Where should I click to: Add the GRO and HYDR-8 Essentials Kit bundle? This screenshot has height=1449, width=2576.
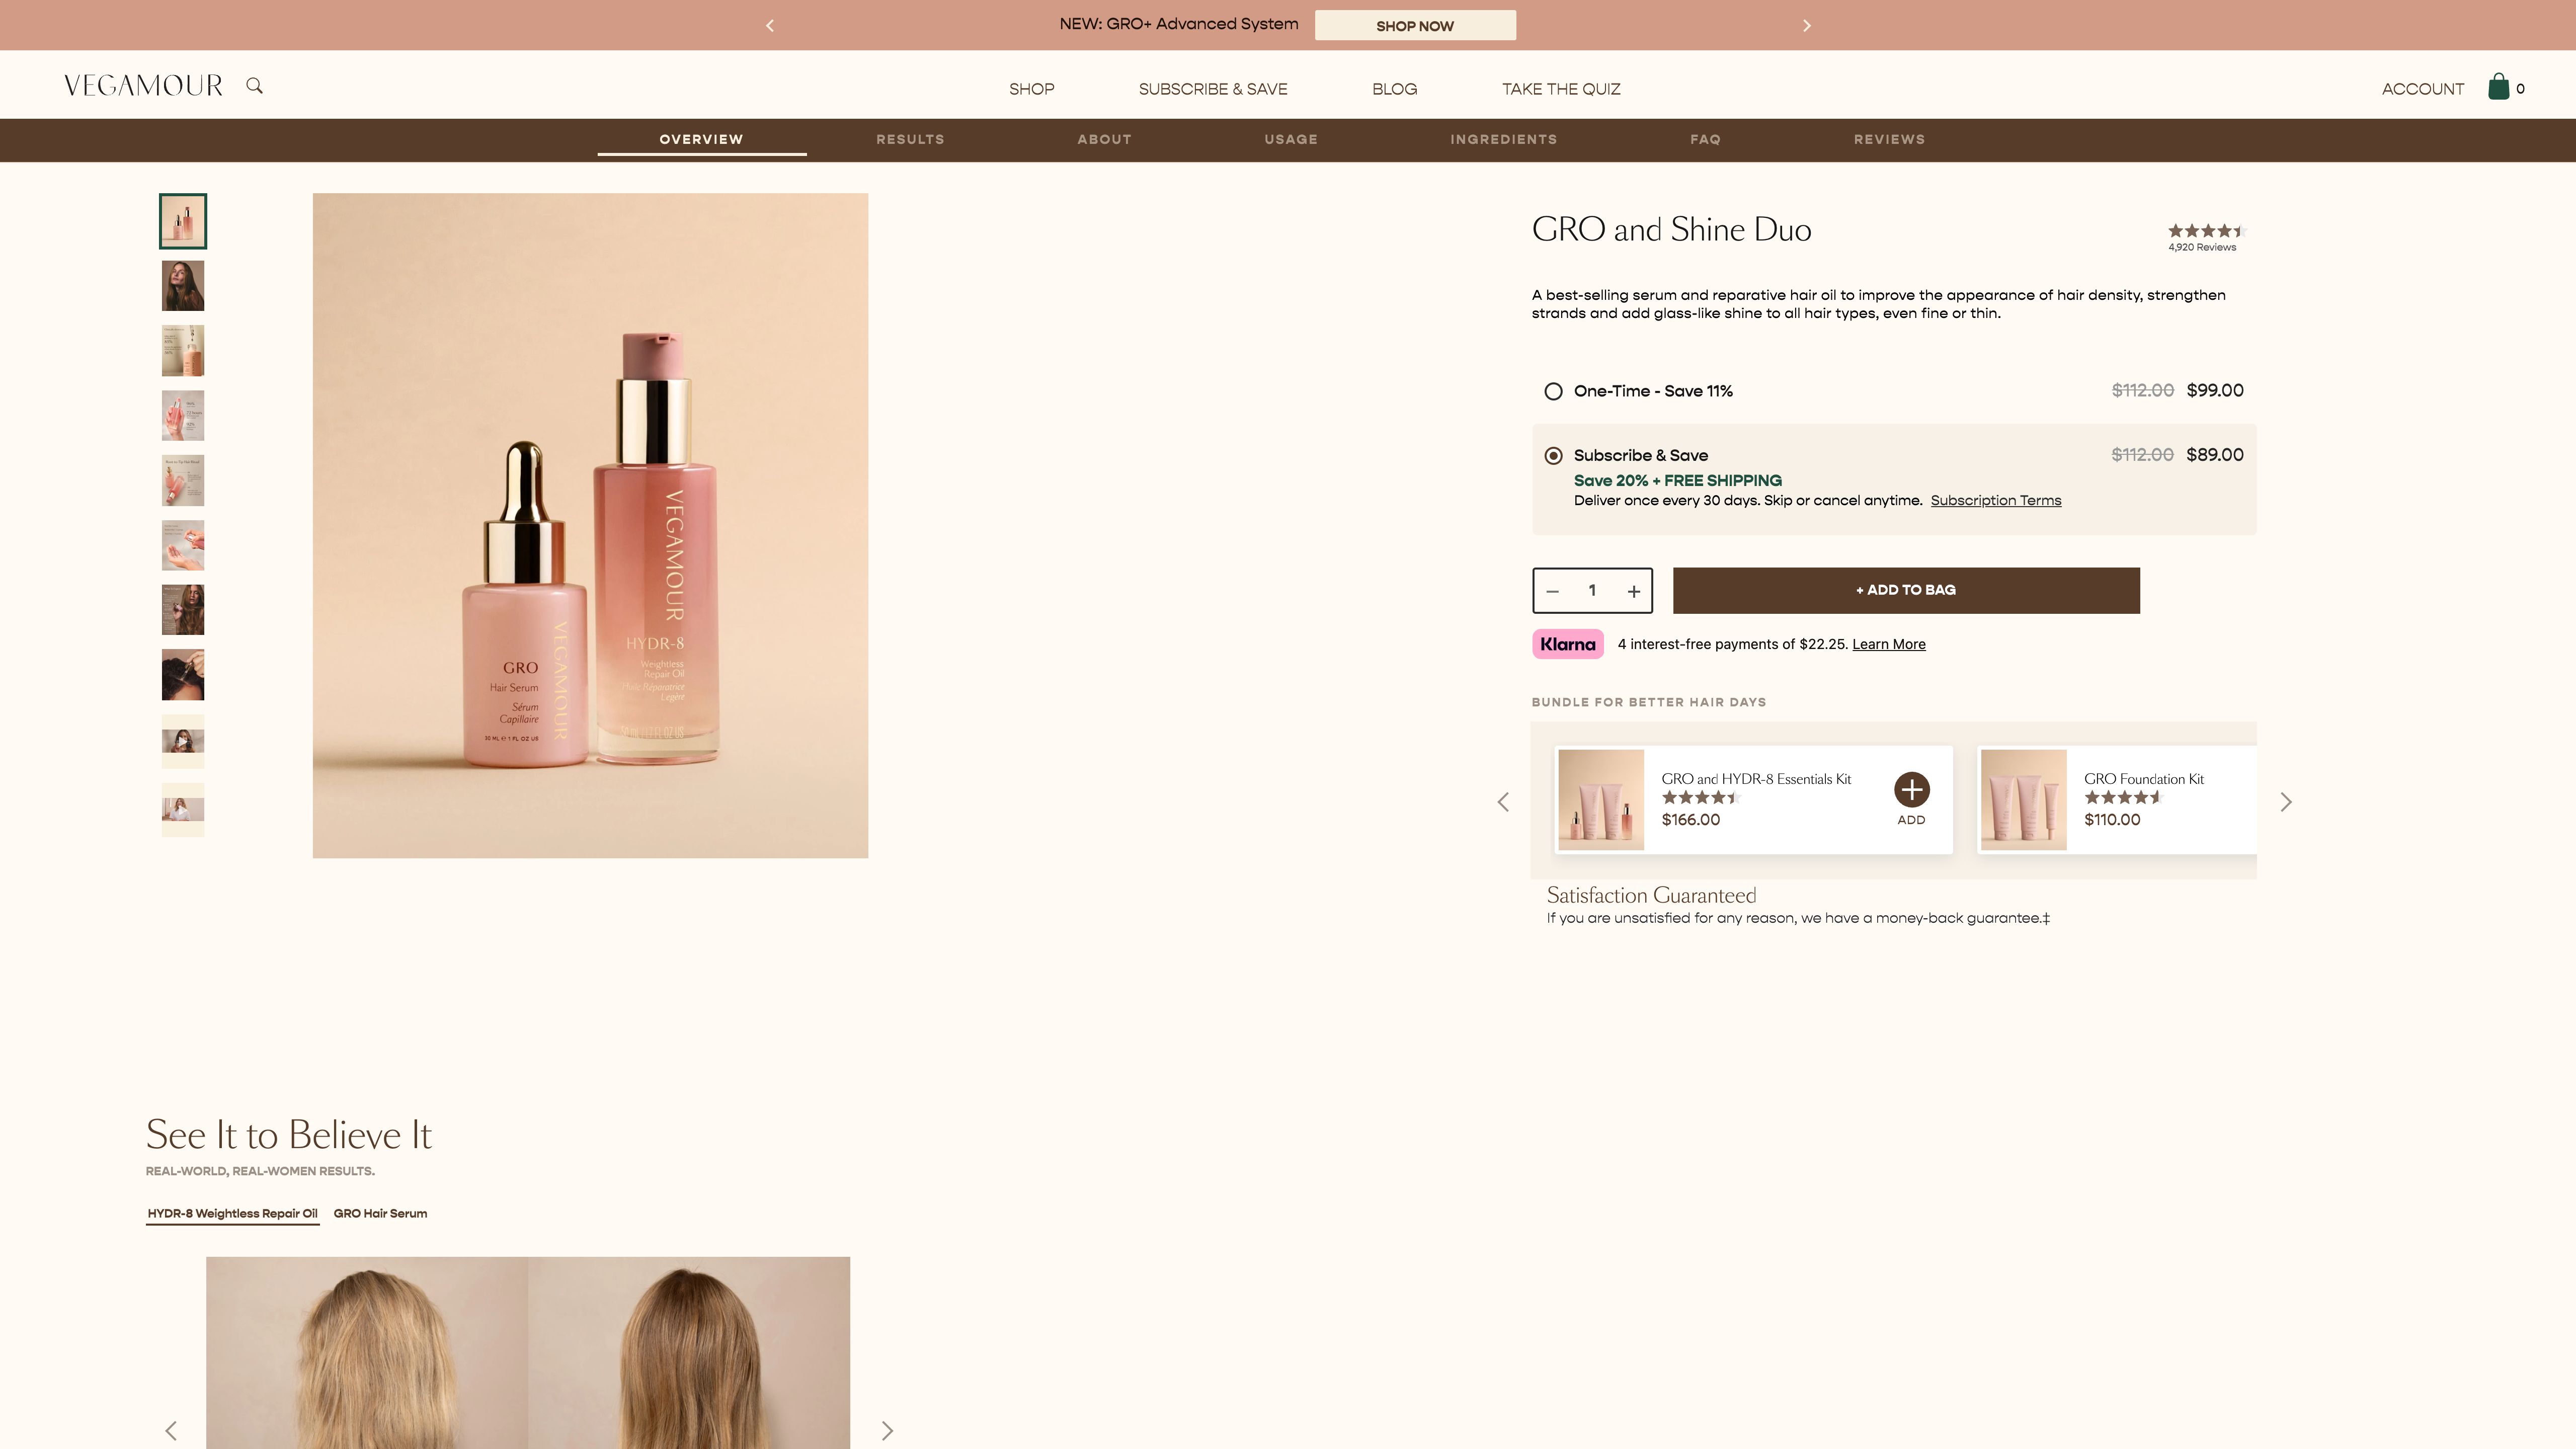tap(1911, 790)
